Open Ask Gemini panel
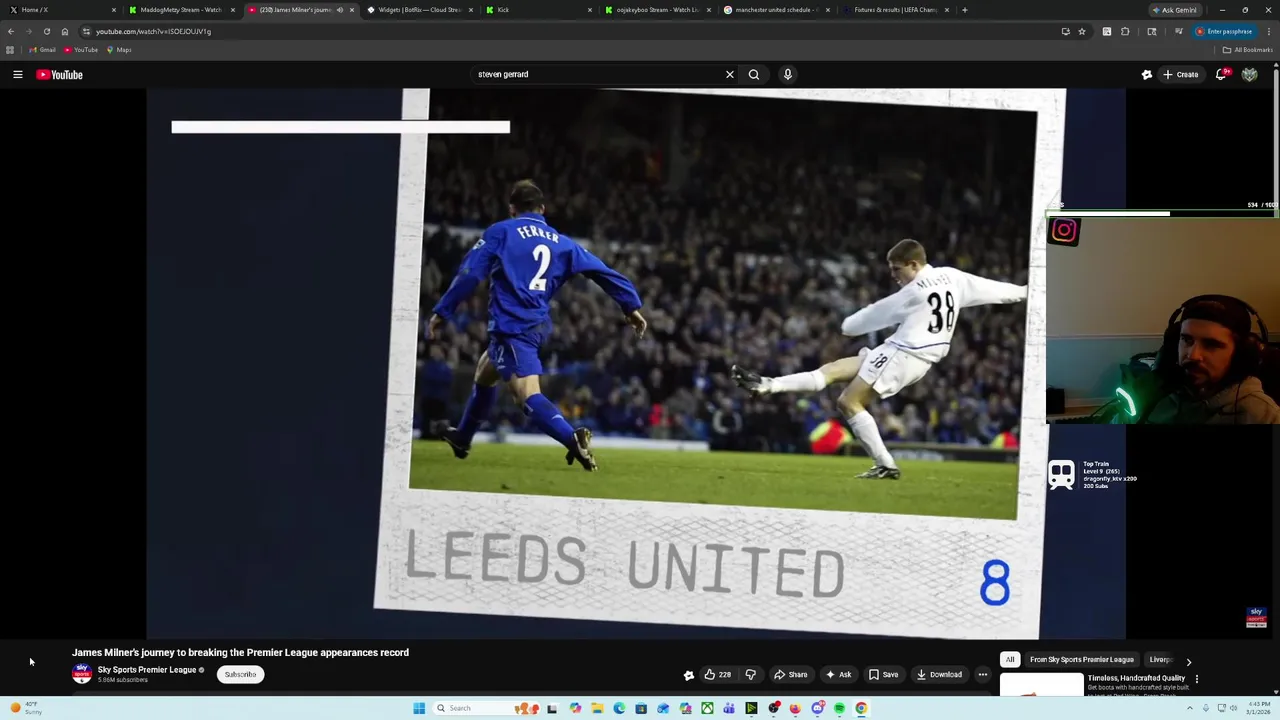The height and width of the screenshot is (720, 1280). pos(1174,10)
